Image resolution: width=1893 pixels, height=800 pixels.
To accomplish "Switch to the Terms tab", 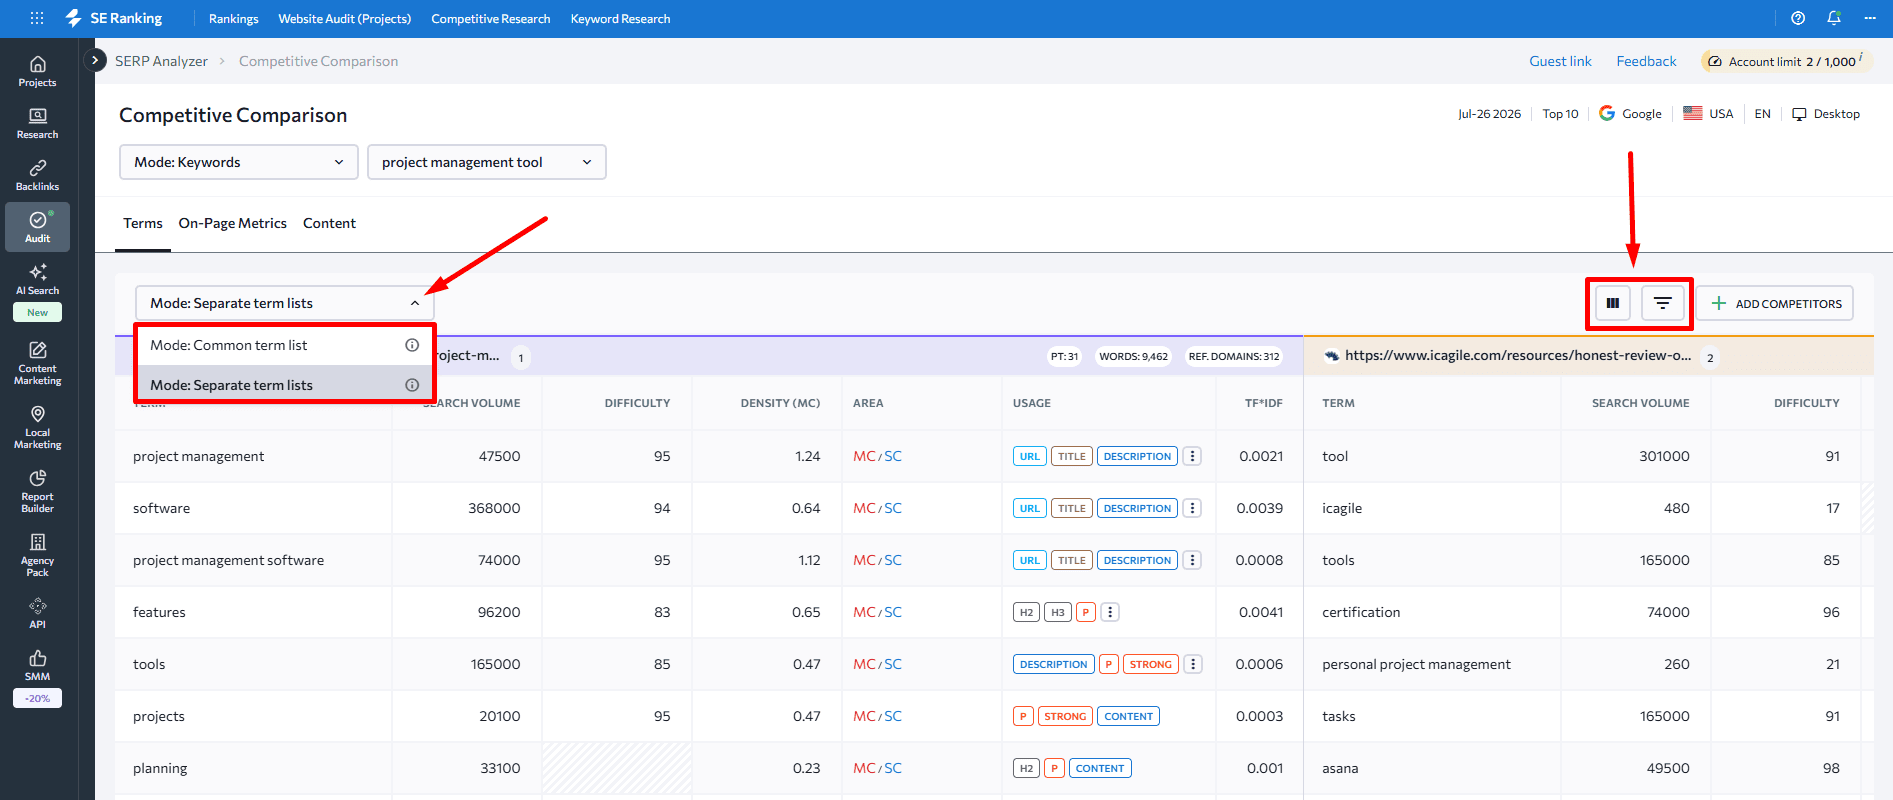I will 143,223.
